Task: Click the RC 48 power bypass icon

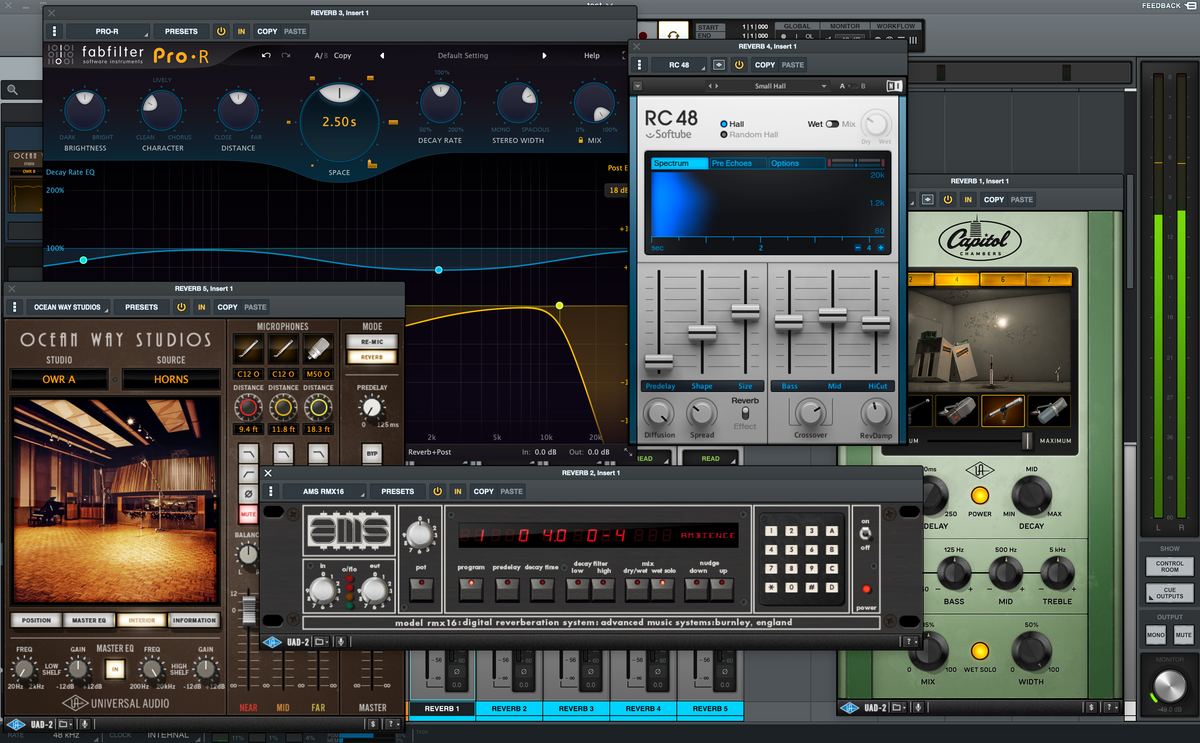Action: point(739,65)
